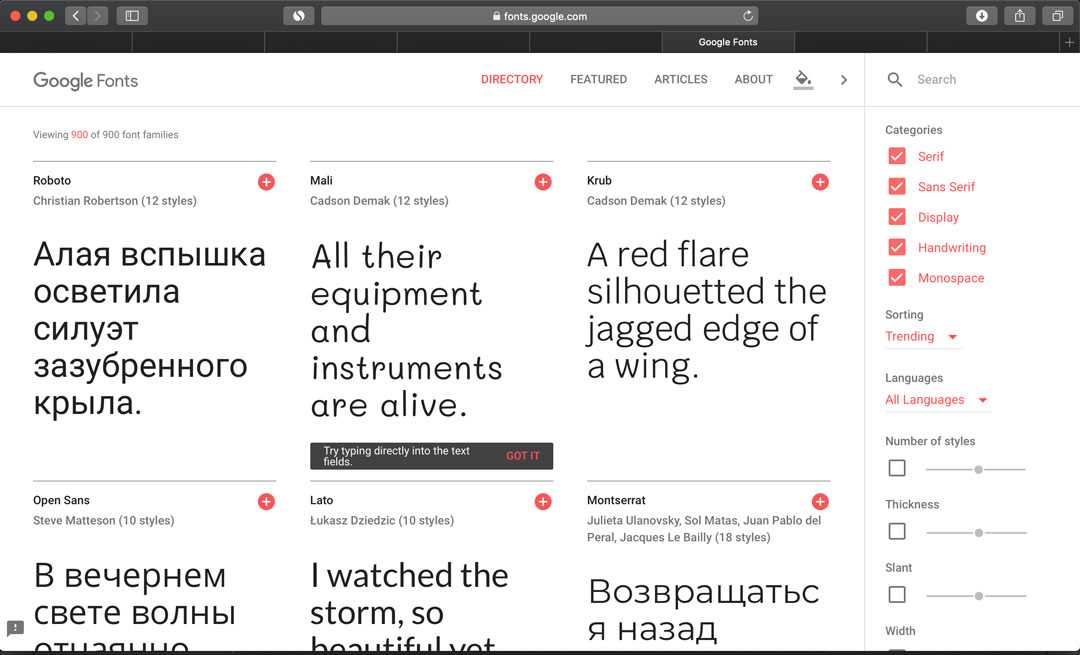1080x655 pixels.
Task: Click the feedback icon at bottom left
Action: 15,628
